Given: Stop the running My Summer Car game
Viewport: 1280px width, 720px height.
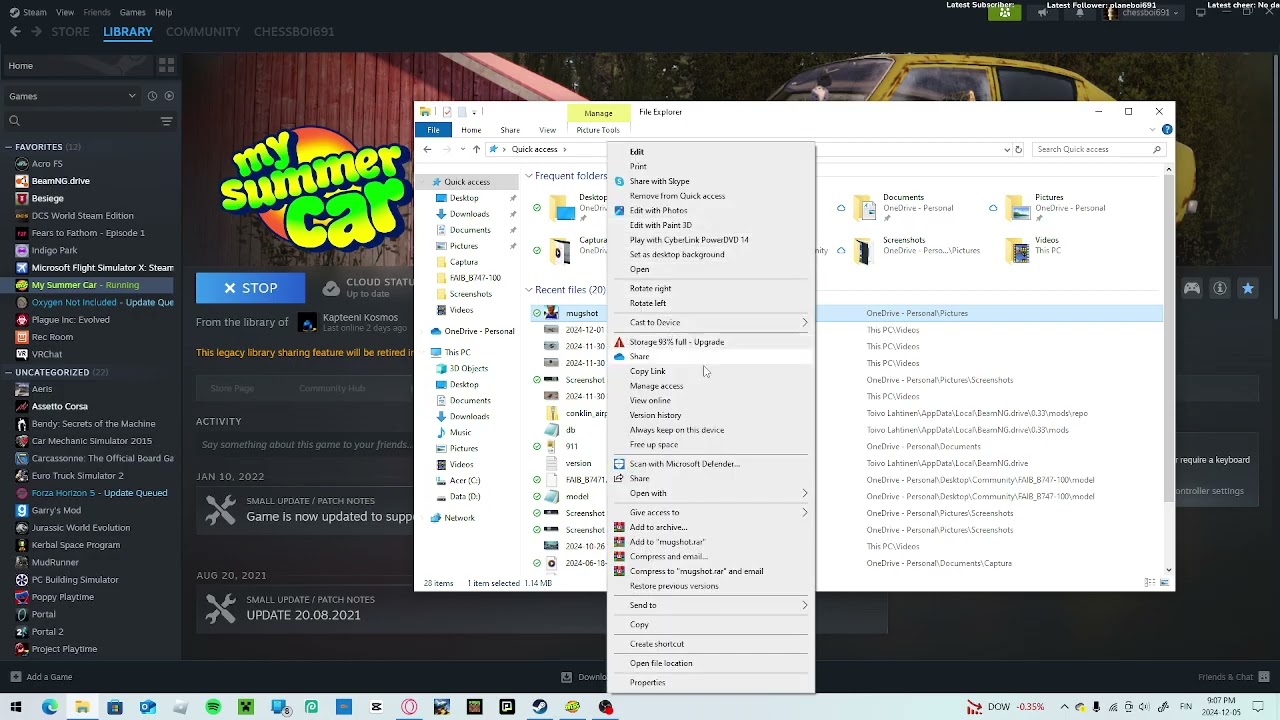Looking at the screenshot, I should [x=250, y=288].
